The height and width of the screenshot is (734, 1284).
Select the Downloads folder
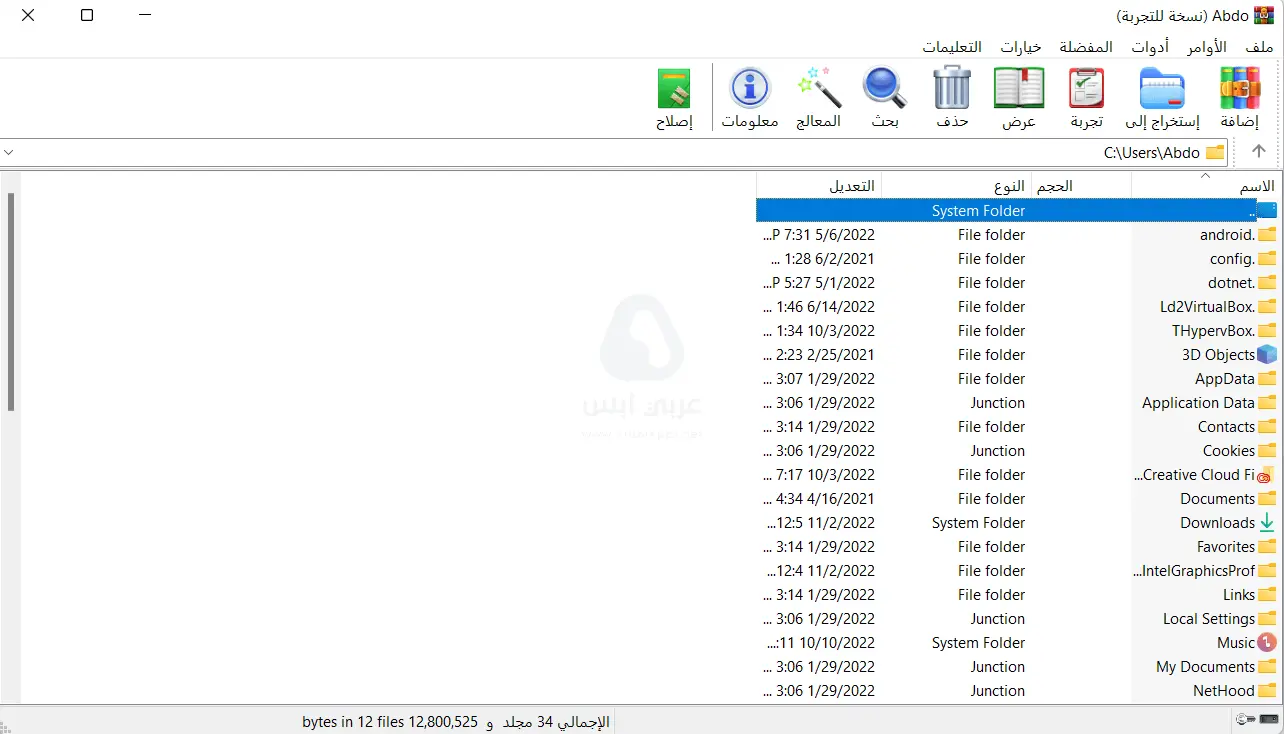pyautogui.click(x=1216, y=523)
